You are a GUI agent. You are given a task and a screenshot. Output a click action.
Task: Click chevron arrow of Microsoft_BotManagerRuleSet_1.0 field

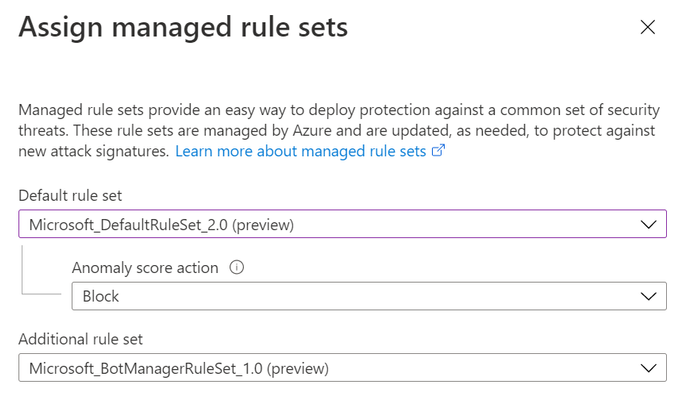pos(649,368)
